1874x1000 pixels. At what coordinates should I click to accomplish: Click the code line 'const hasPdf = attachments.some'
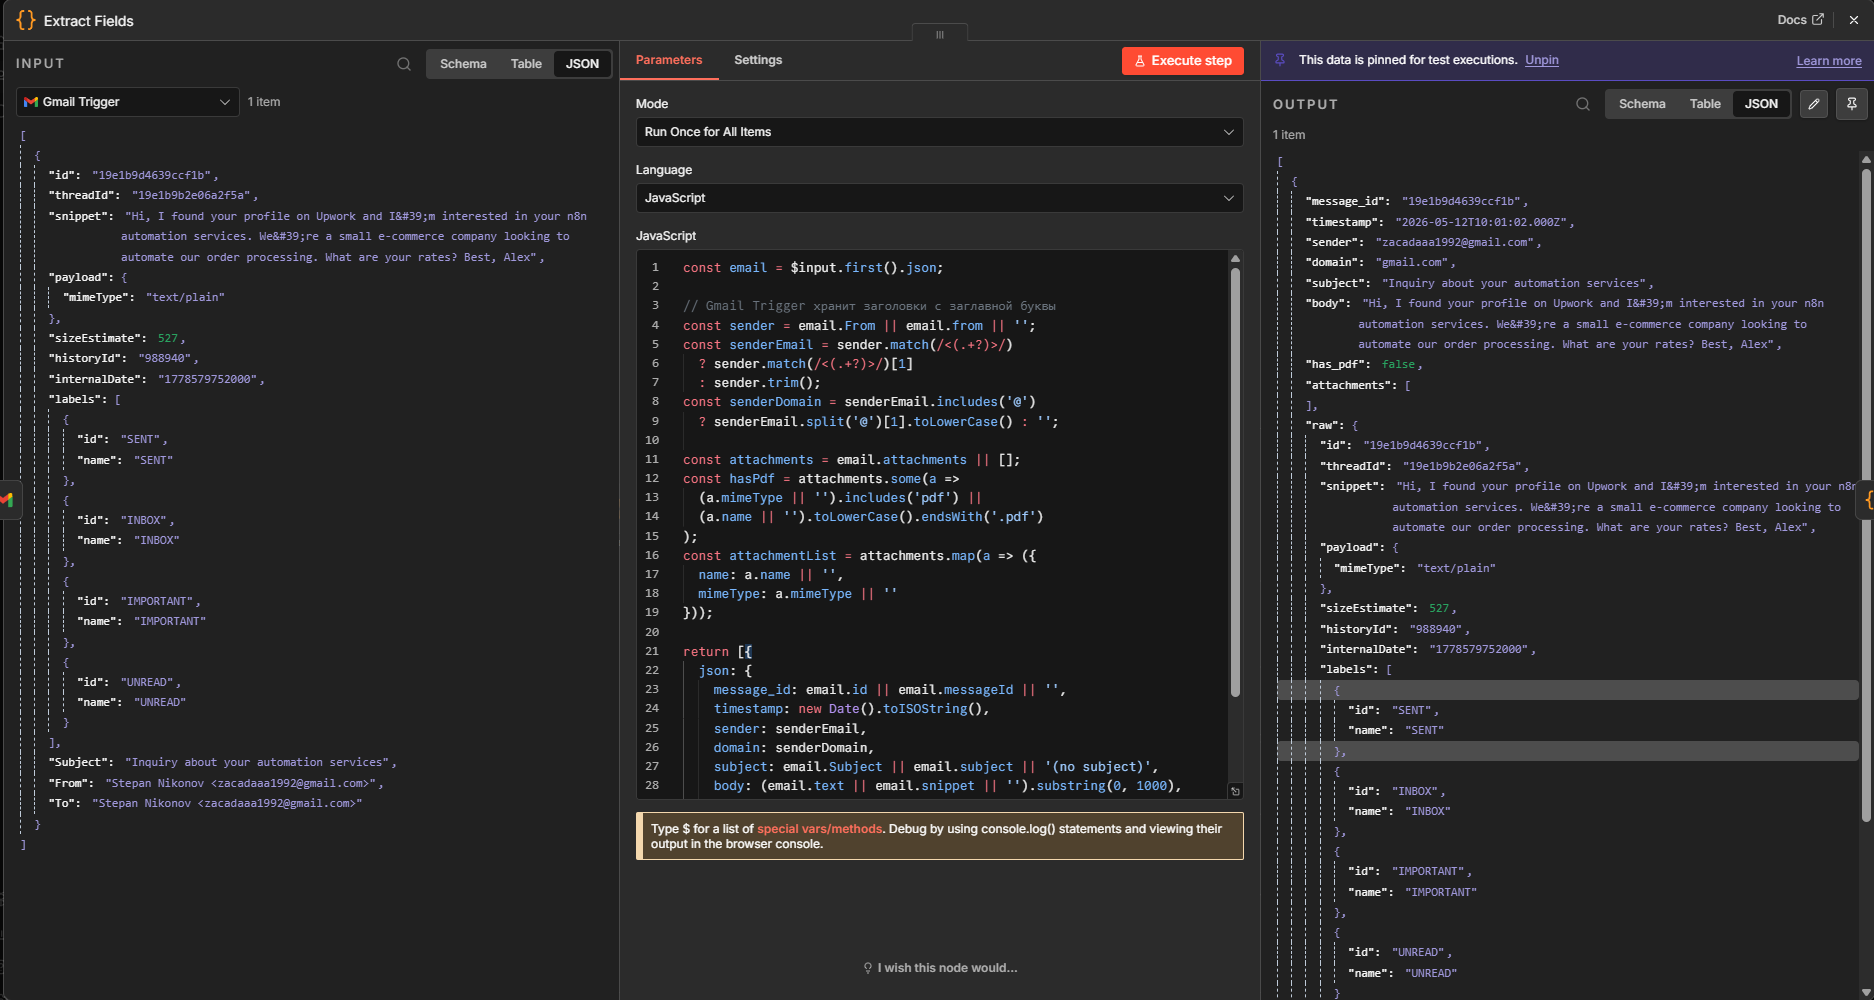821,479
